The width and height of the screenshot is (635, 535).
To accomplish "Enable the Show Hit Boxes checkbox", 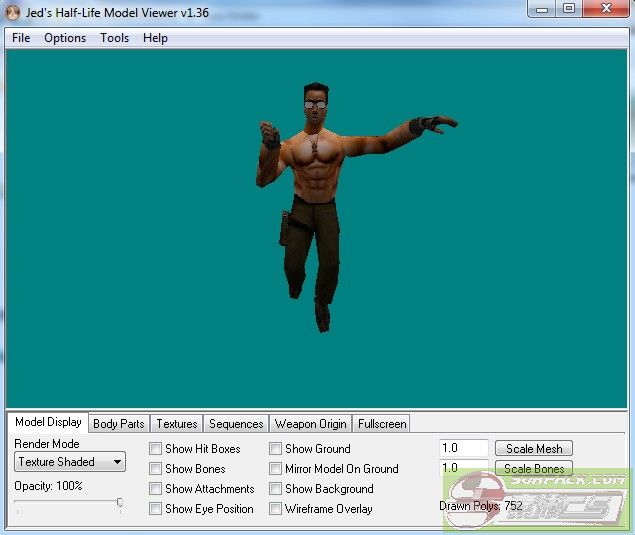I will 156,449.
